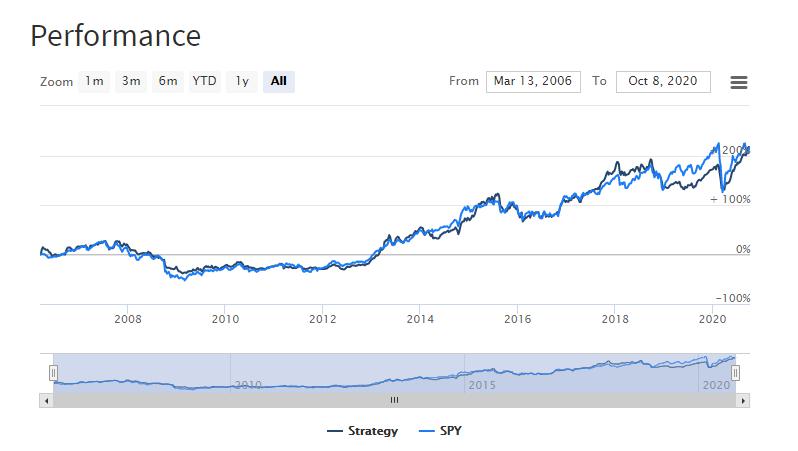Switch zoom to YTD
Image resolution: width=798 pixels, height=451 pixels.
[x=205, y=81]
